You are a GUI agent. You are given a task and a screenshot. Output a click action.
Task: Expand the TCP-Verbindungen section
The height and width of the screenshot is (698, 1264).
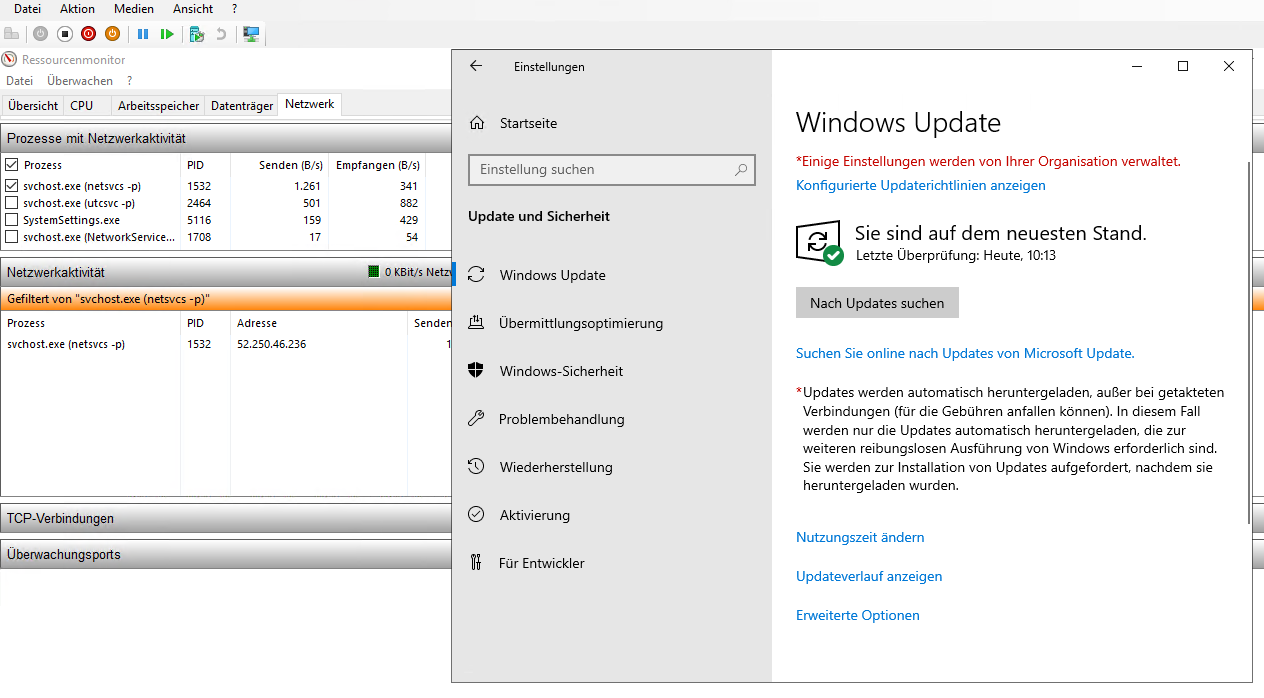226,518
